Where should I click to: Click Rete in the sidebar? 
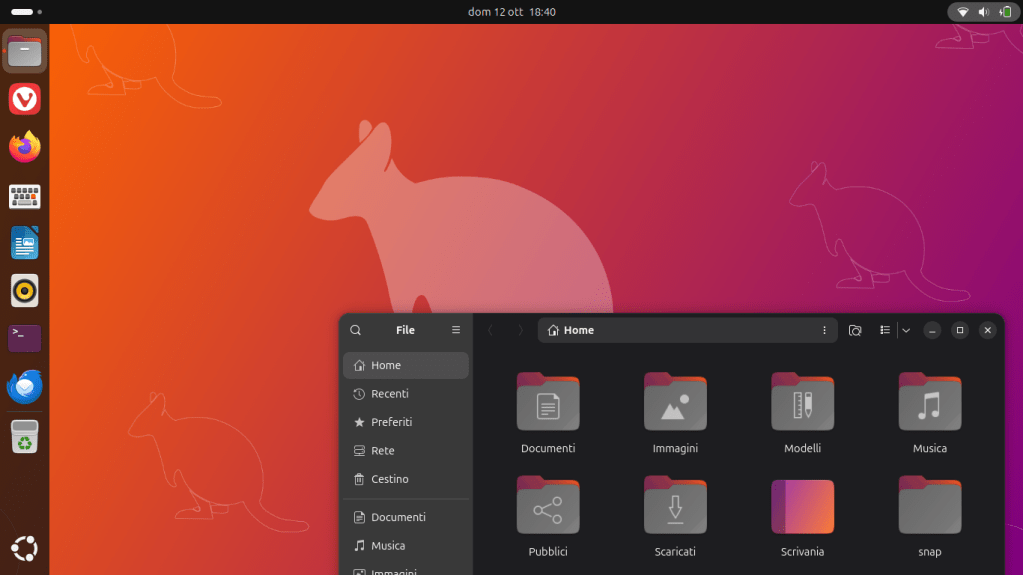382,451
